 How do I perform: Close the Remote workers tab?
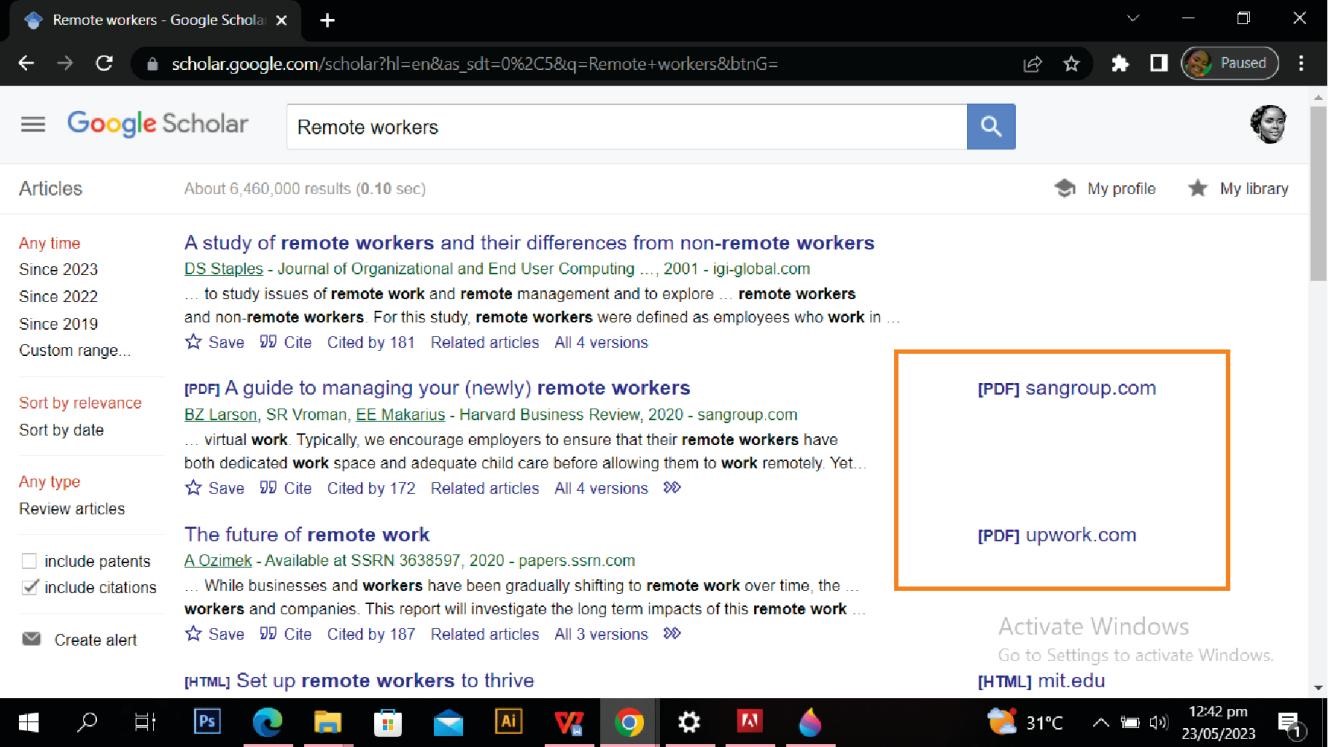click(281, 20)
